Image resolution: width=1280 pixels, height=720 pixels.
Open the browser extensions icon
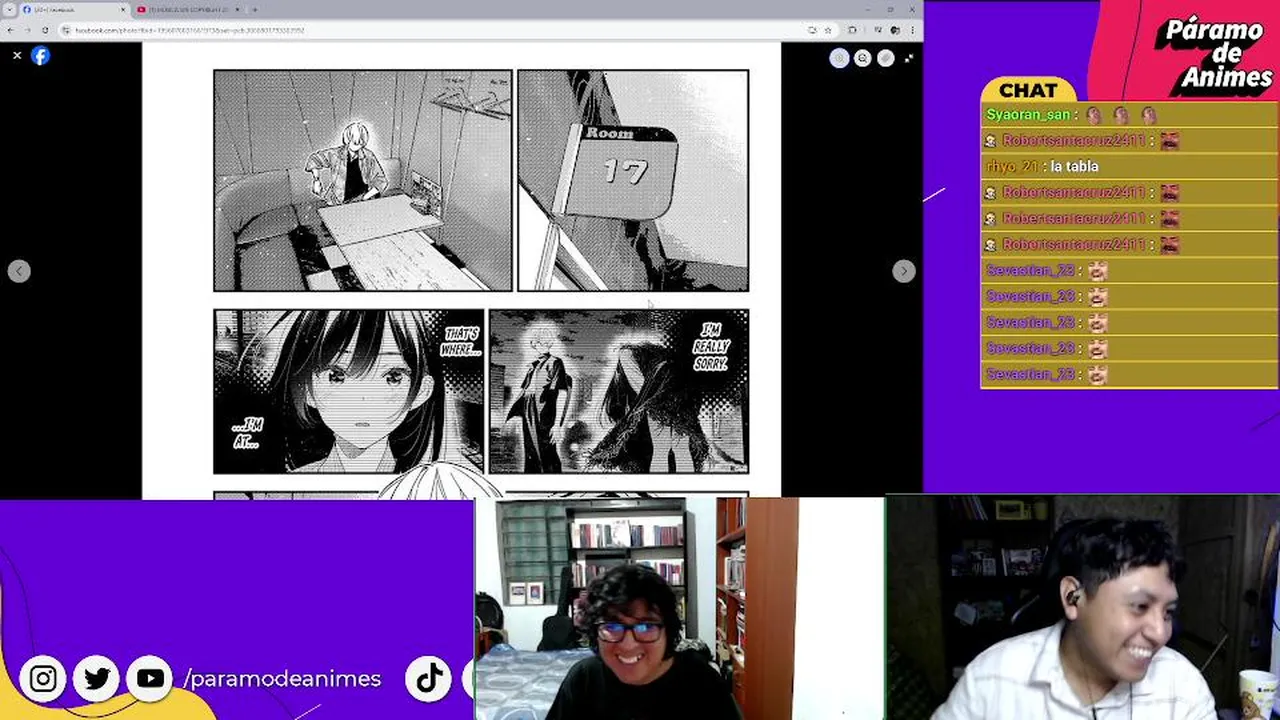(852, 30)
